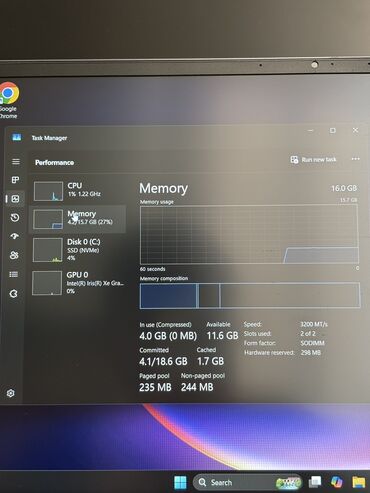Image resolution: width=370 pixels, height=493 pixels.
Task: Click the Committed value 4.1/18.6 GB
Action: (163, 361)
